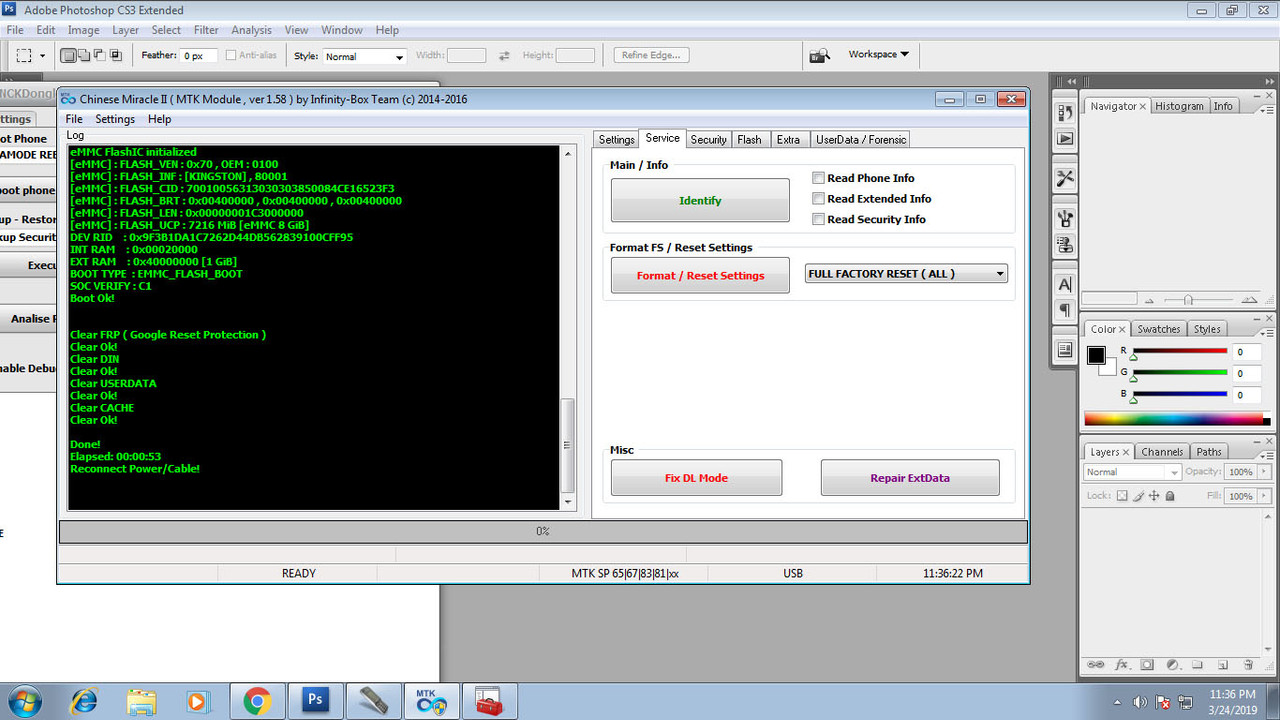Click the Repair ExtData button
The image size is (1280, 720).
(910, 478)
